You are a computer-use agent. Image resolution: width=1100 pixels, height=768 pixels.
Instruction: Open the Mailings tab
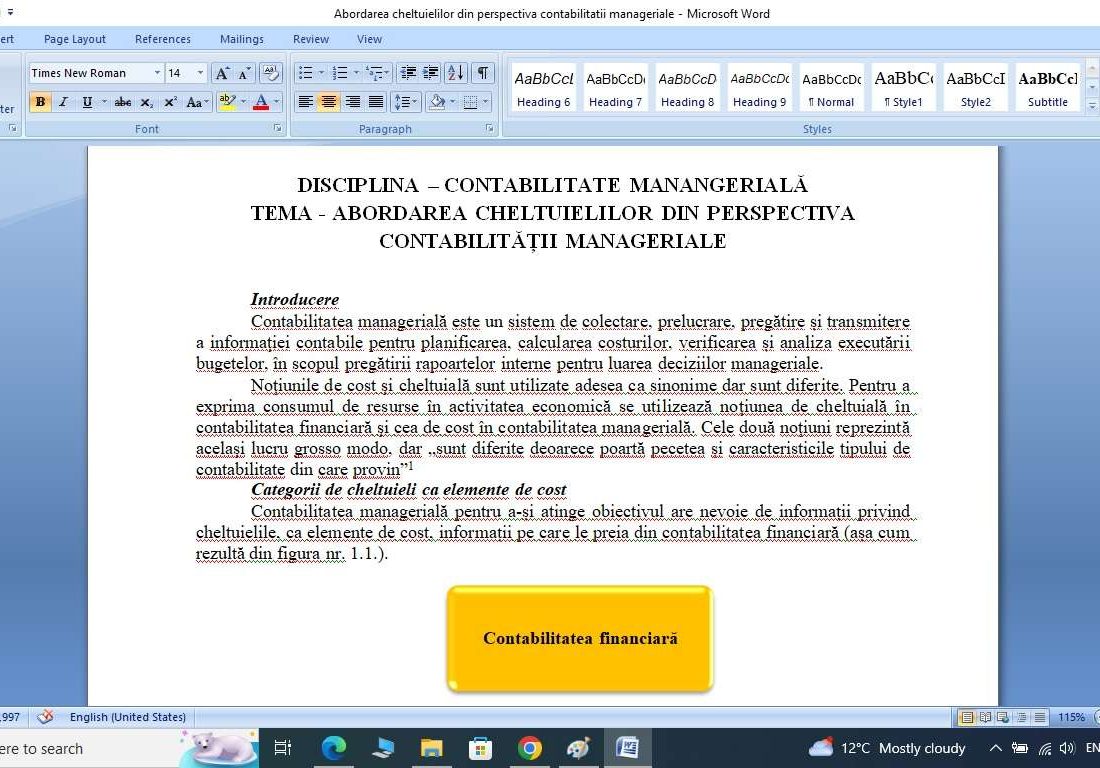pyautogui.click(x=241, y=39)
